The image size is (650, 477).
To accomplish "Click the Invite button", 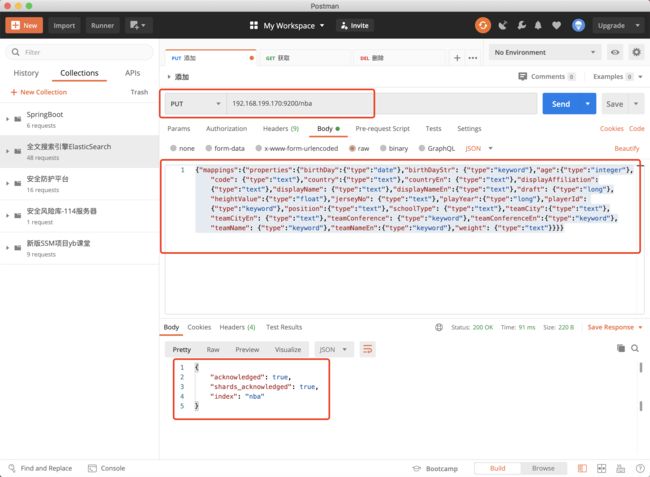I will coord(354,25).
